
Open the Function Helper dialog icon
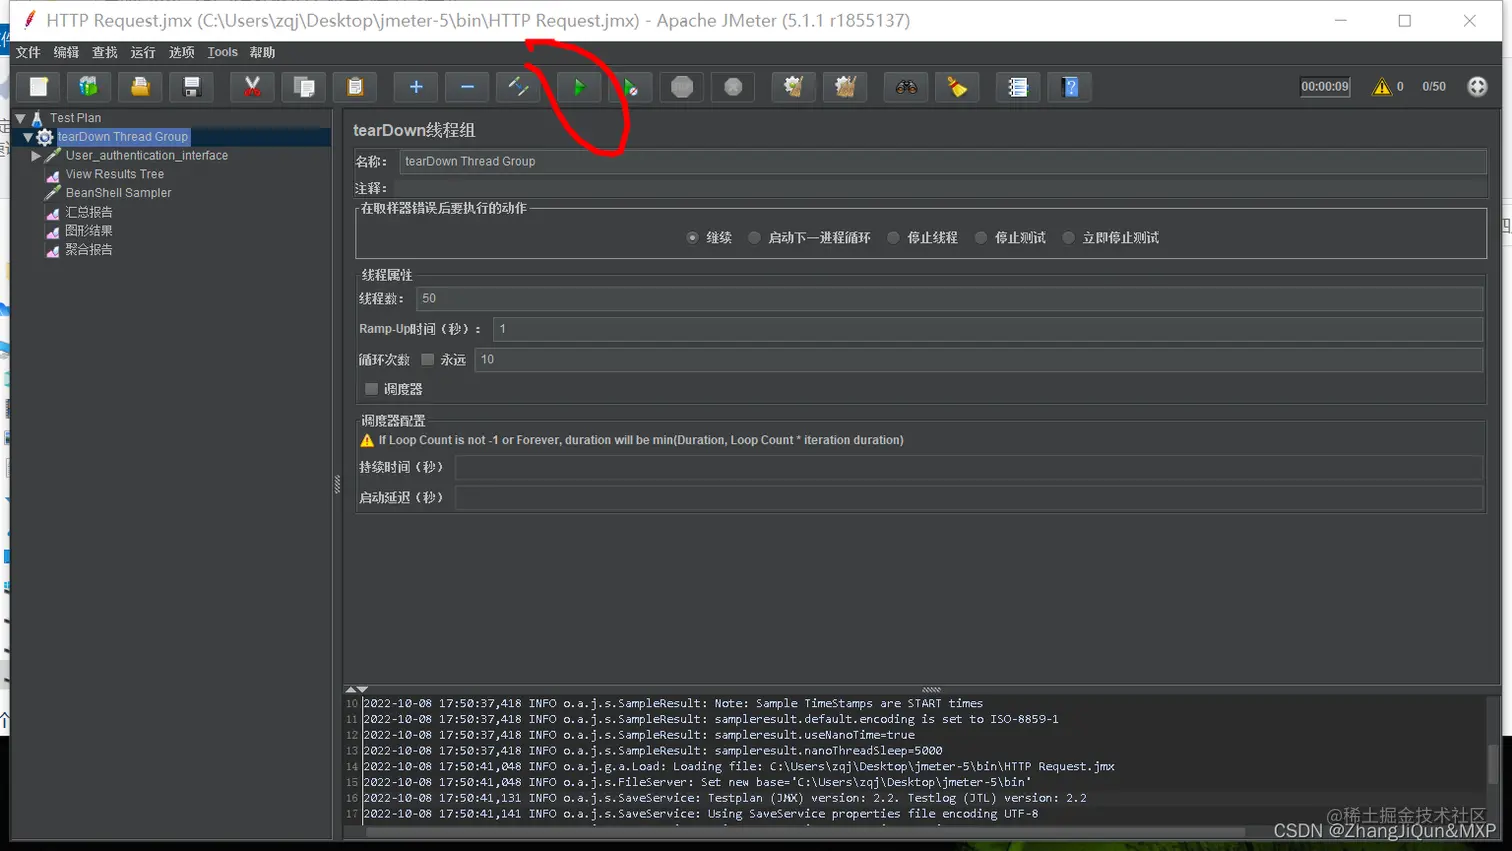(1018, 87)
